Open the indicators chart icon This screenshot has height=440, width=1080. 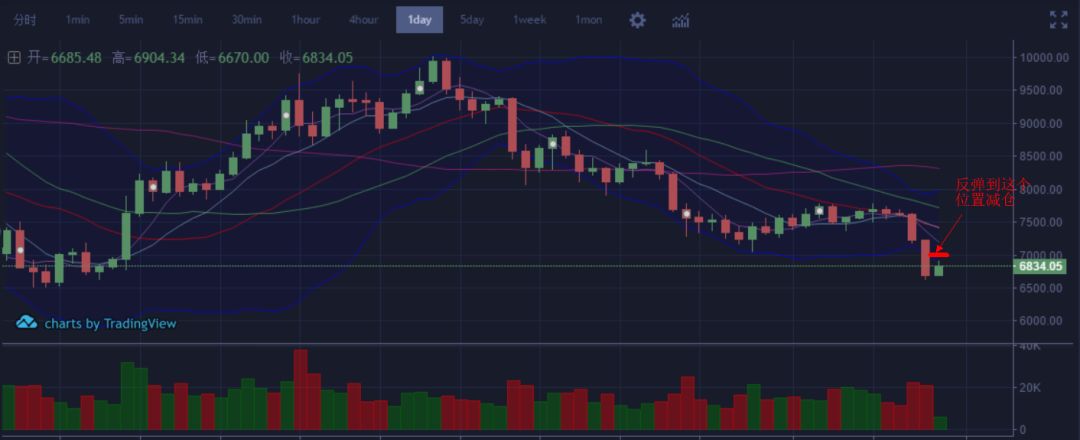click(x=681, y=21)
